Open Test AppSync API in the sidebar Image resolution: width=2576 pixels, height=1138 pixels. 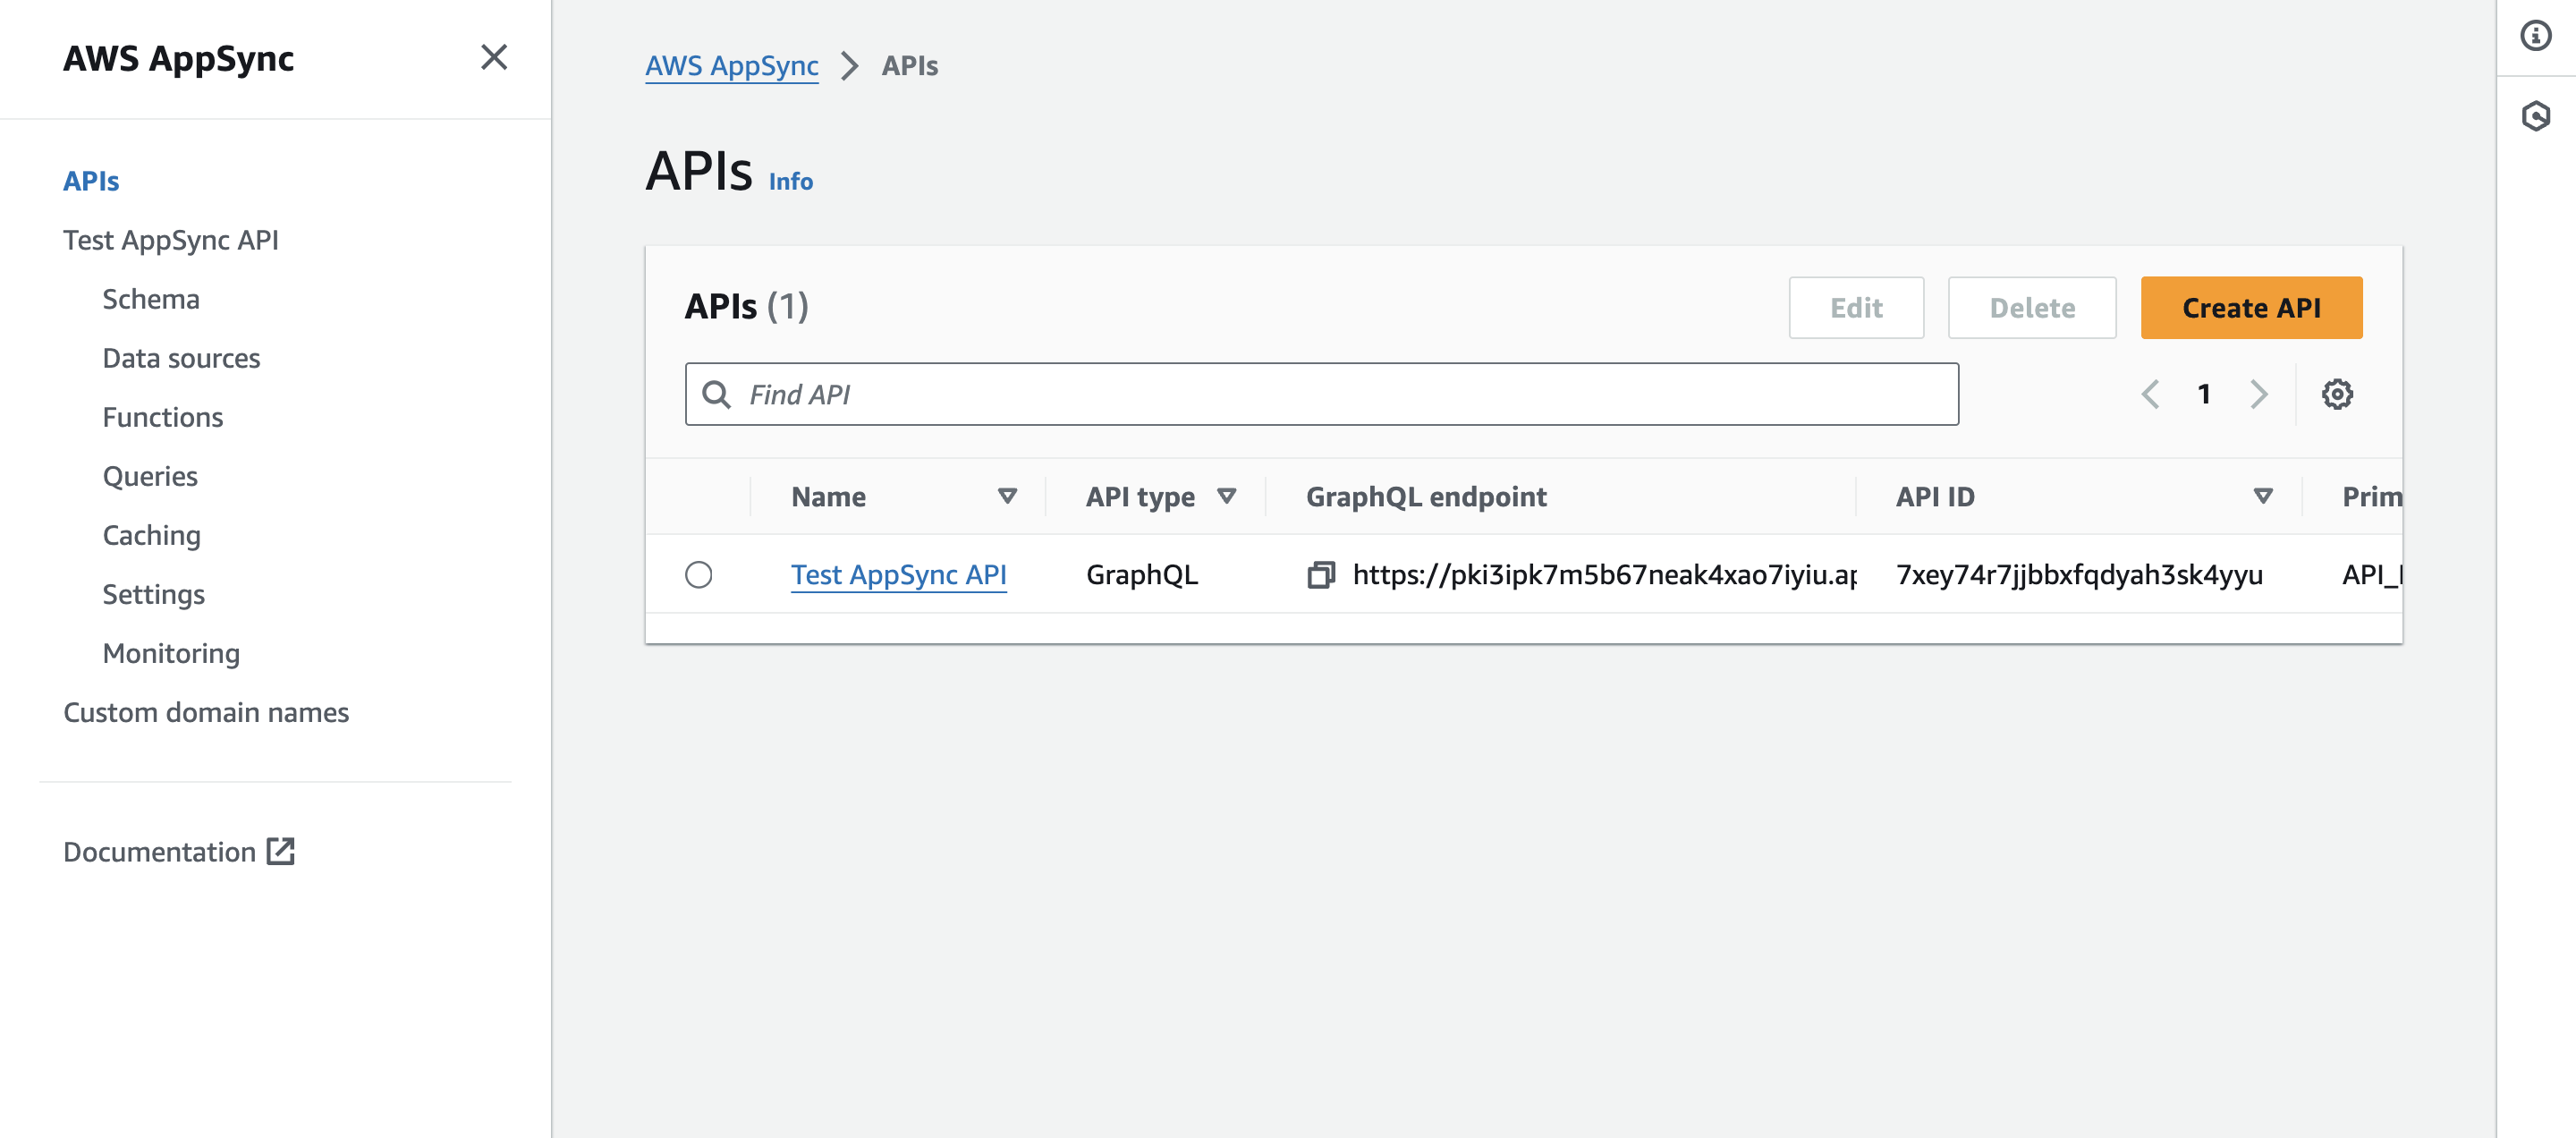click(x=171, y=240)
